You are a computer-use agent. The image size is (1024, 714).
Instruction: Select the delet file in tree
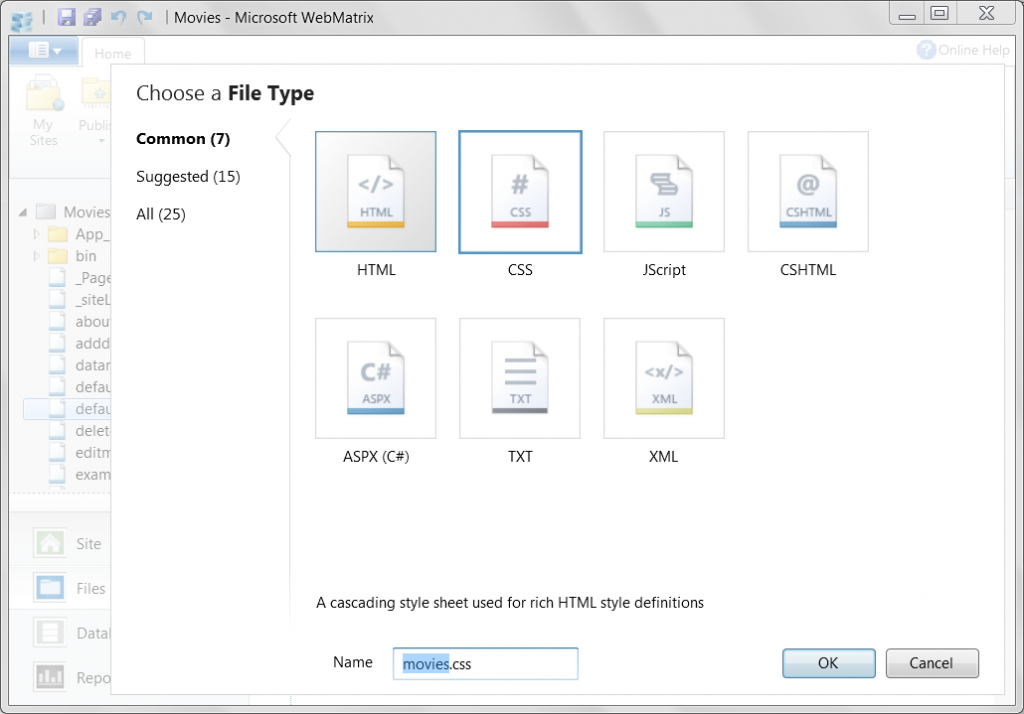(80, 430)
